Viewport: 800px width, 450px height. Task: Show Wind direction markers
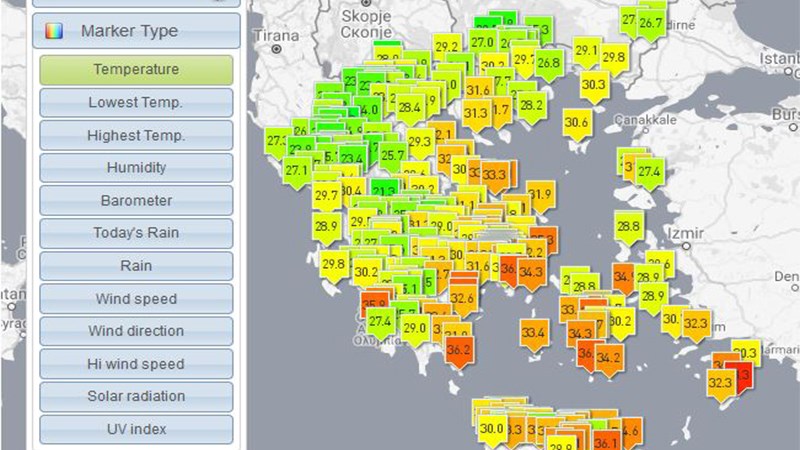[136, 331]
